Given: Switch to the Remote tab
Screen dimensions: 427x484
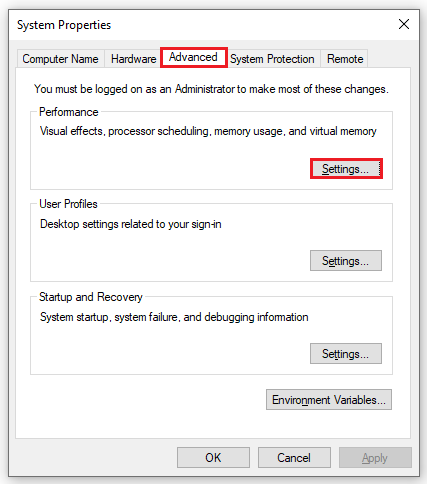Looking at the screenshot, I should (345, 59).
